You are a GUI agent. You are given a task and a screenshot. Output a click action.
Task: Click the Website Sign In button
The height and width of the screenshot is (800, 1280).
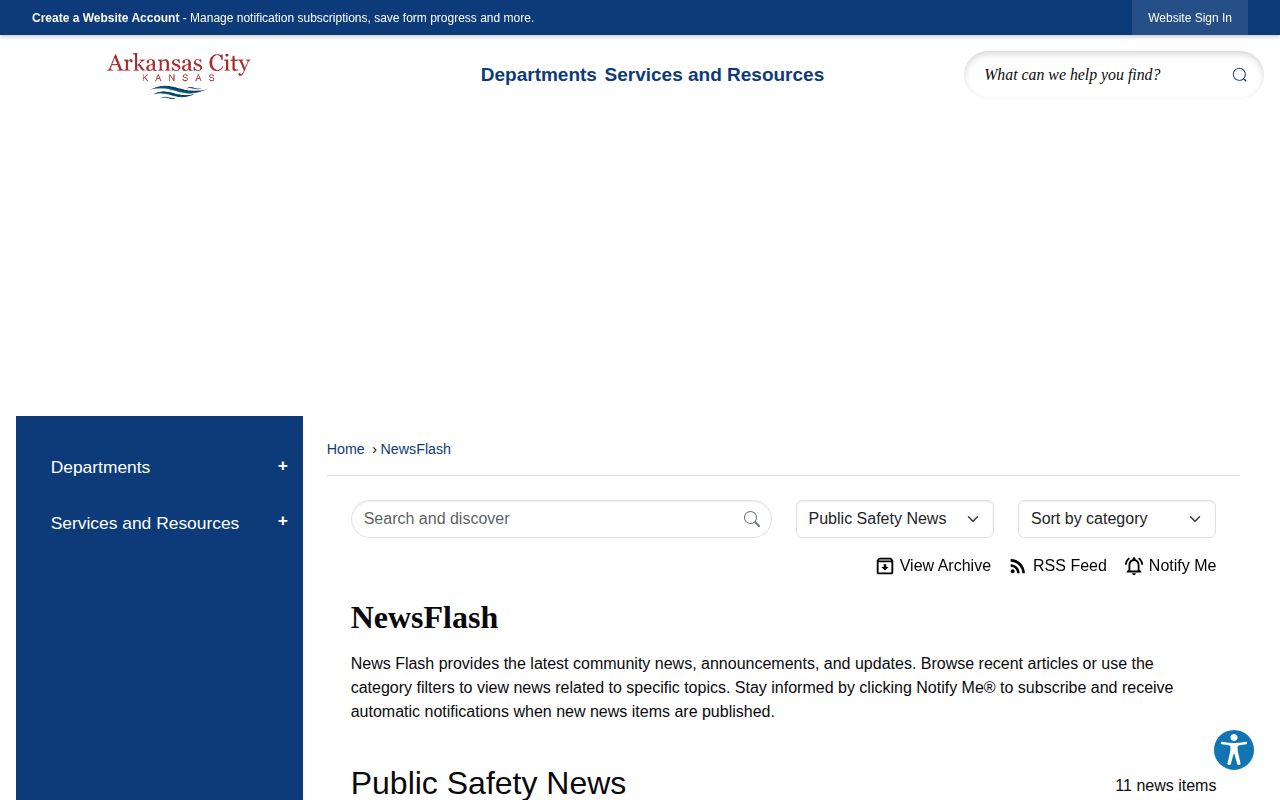click(1190, 18)
